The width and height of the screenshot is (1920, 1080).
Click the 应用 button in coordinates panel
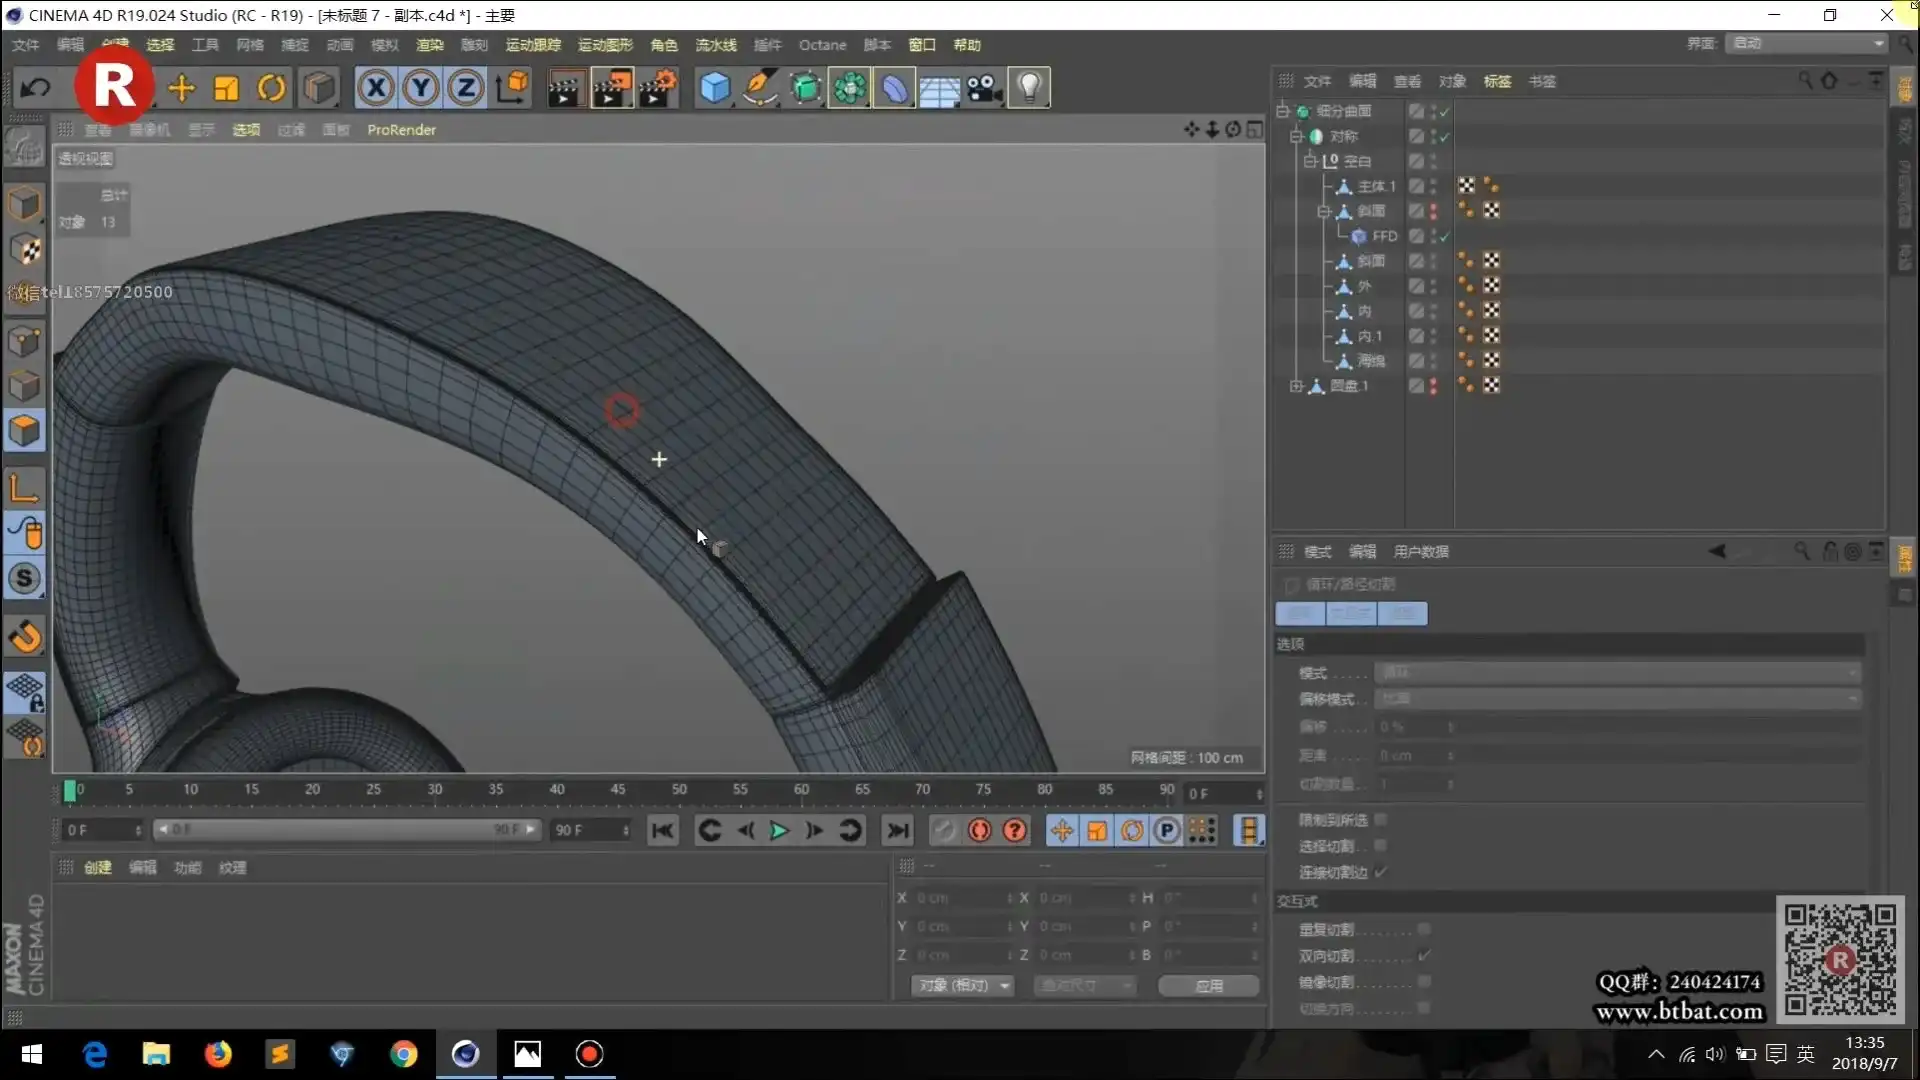tap(1207, 985)
